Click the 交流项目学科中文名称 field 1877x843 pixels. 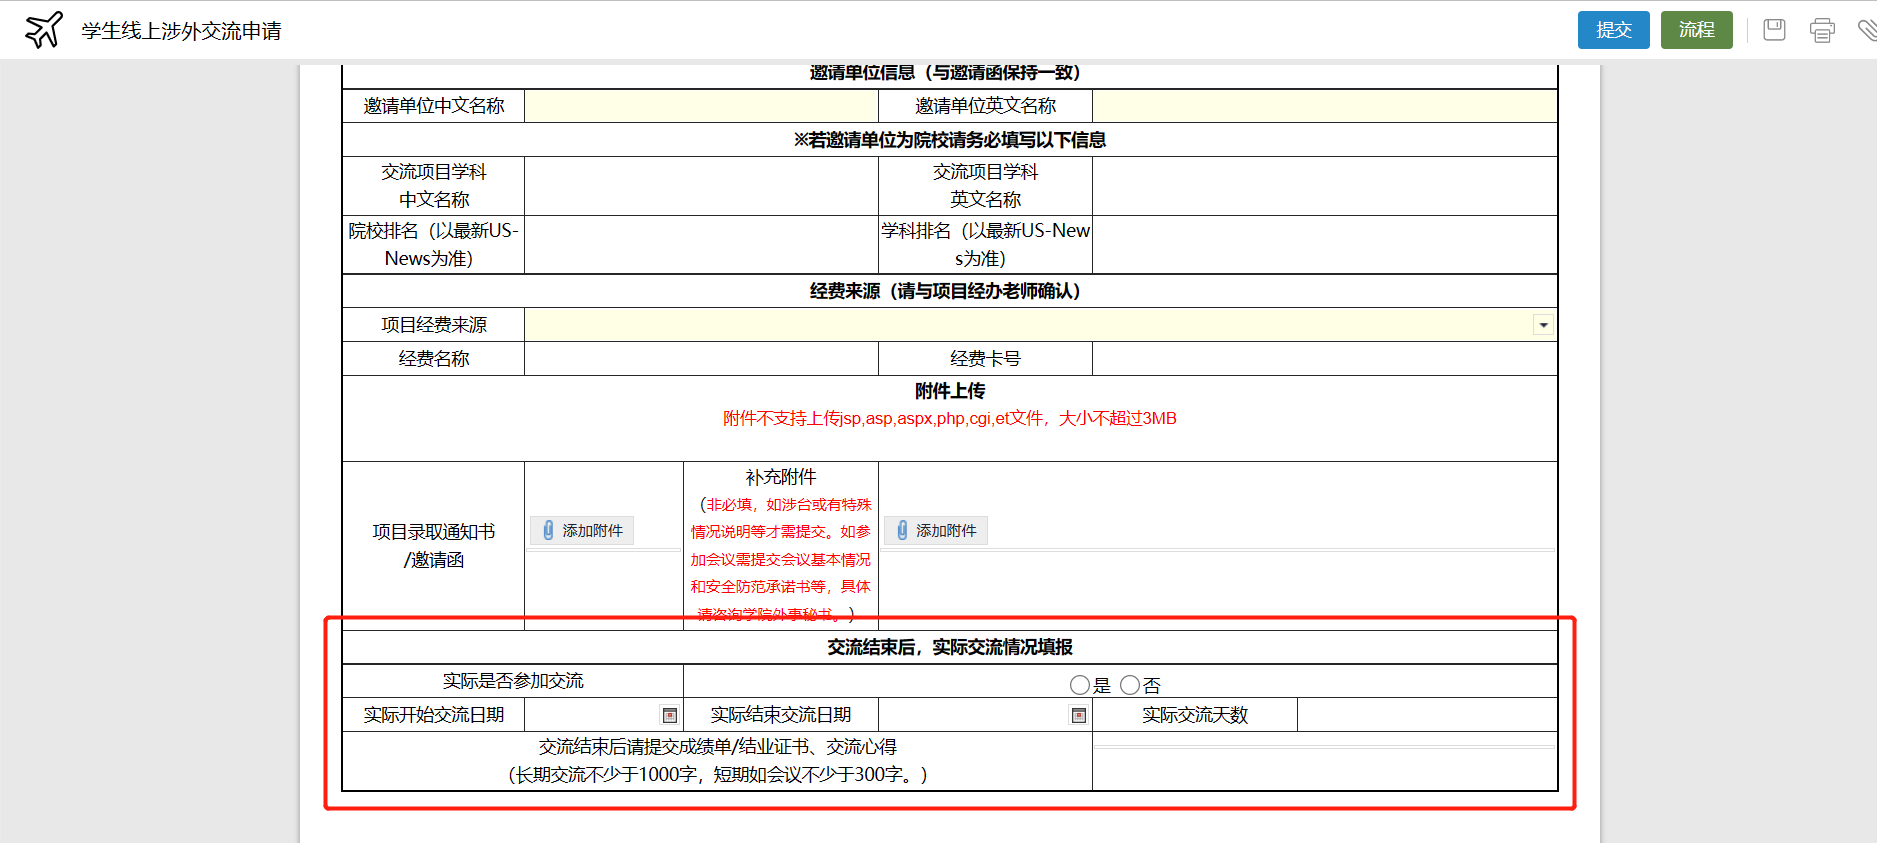[701, 186]
